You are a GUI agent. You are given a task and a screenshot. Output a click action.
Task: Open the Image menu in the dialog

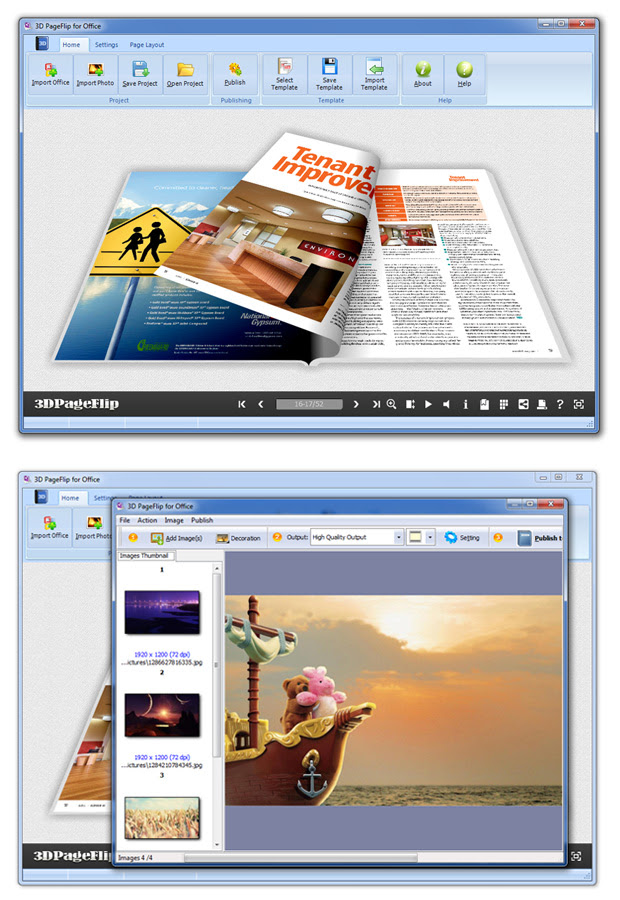(x=174, y=520)
